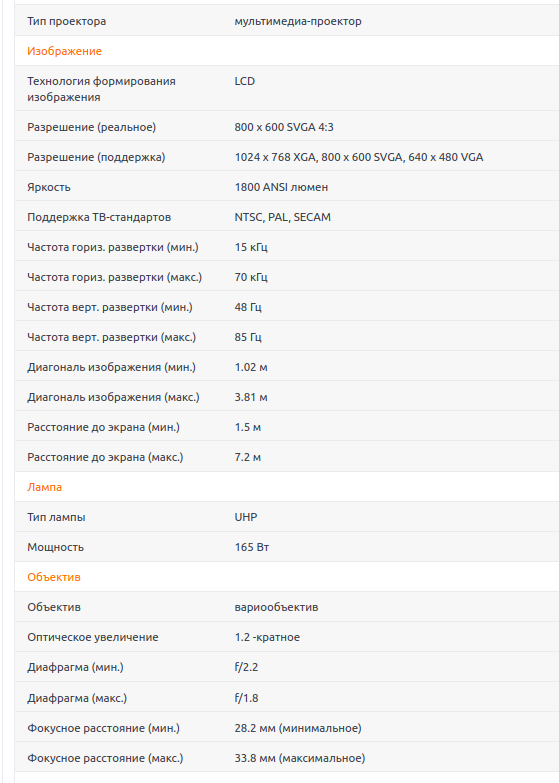The width and height of the screenshot is (559, 783).
Task: Click the Лампа section header
Action: tap(44, 487)
